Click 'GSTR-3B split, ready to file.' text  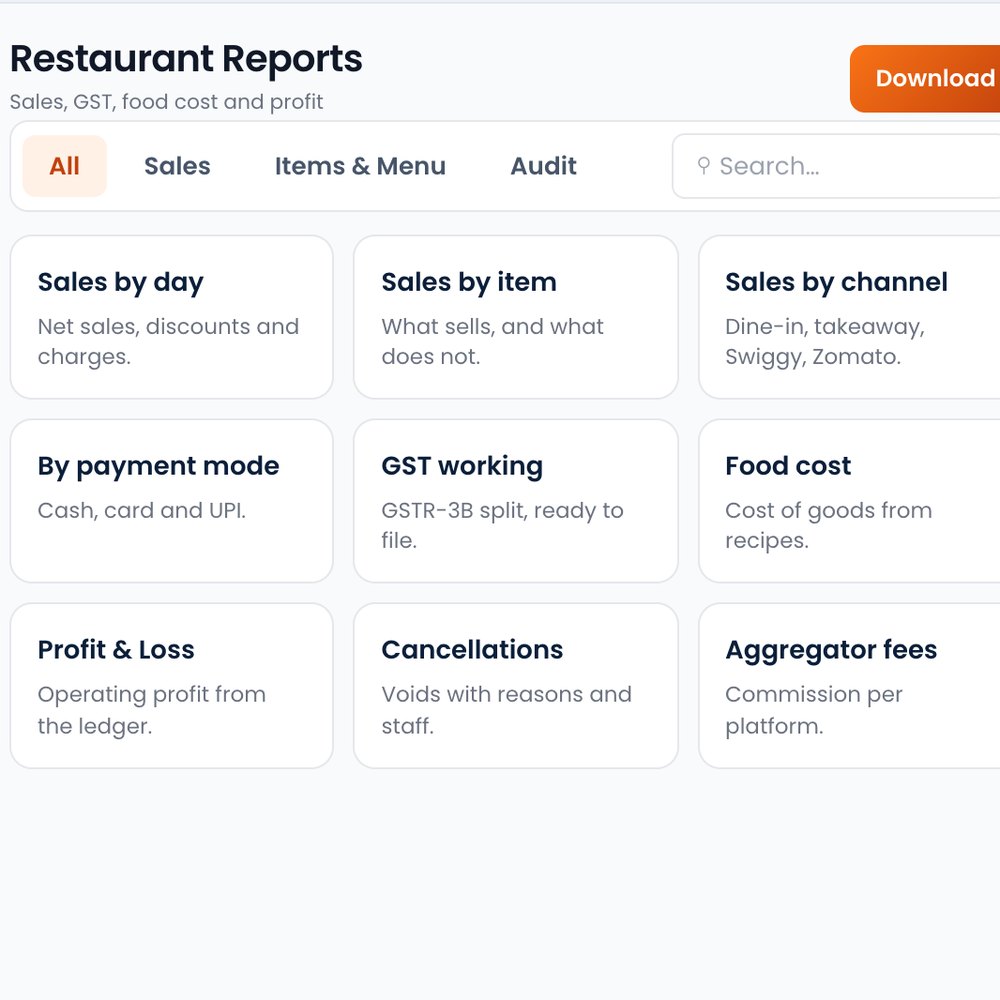pos(503,525)
